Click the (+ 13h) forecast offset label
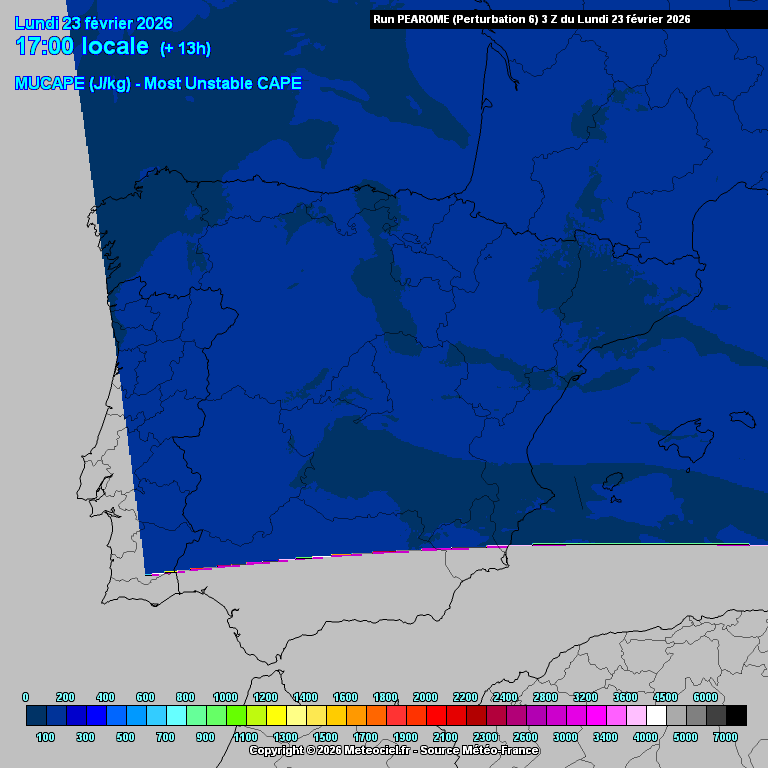 point(185,49)
